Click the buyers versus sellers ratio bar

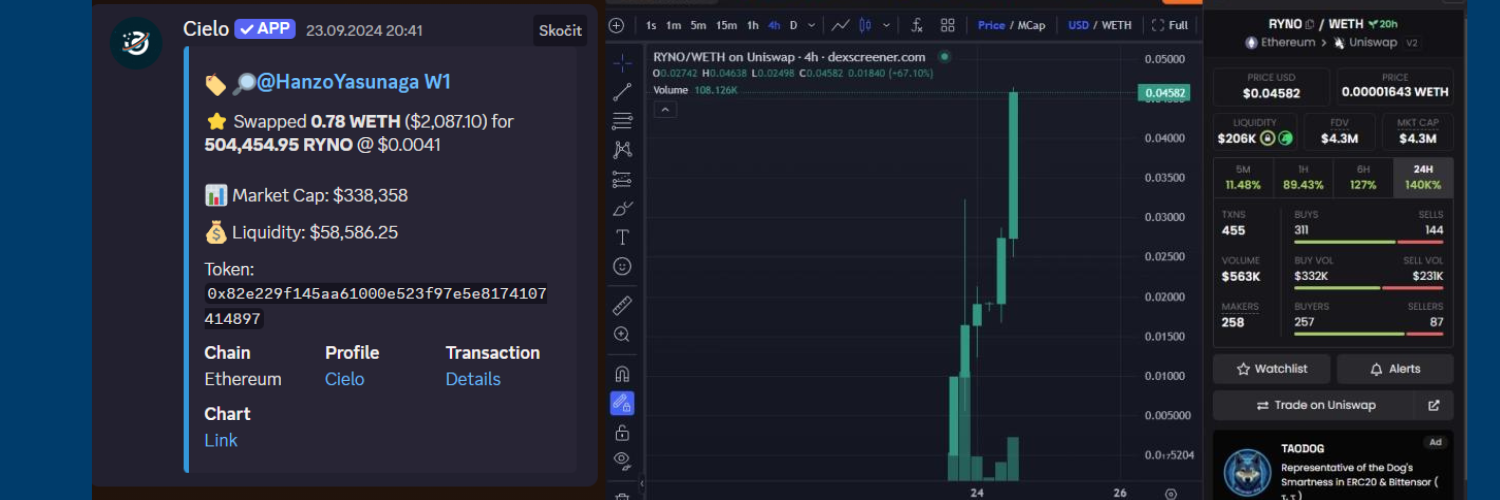[x=1368, y=334]
